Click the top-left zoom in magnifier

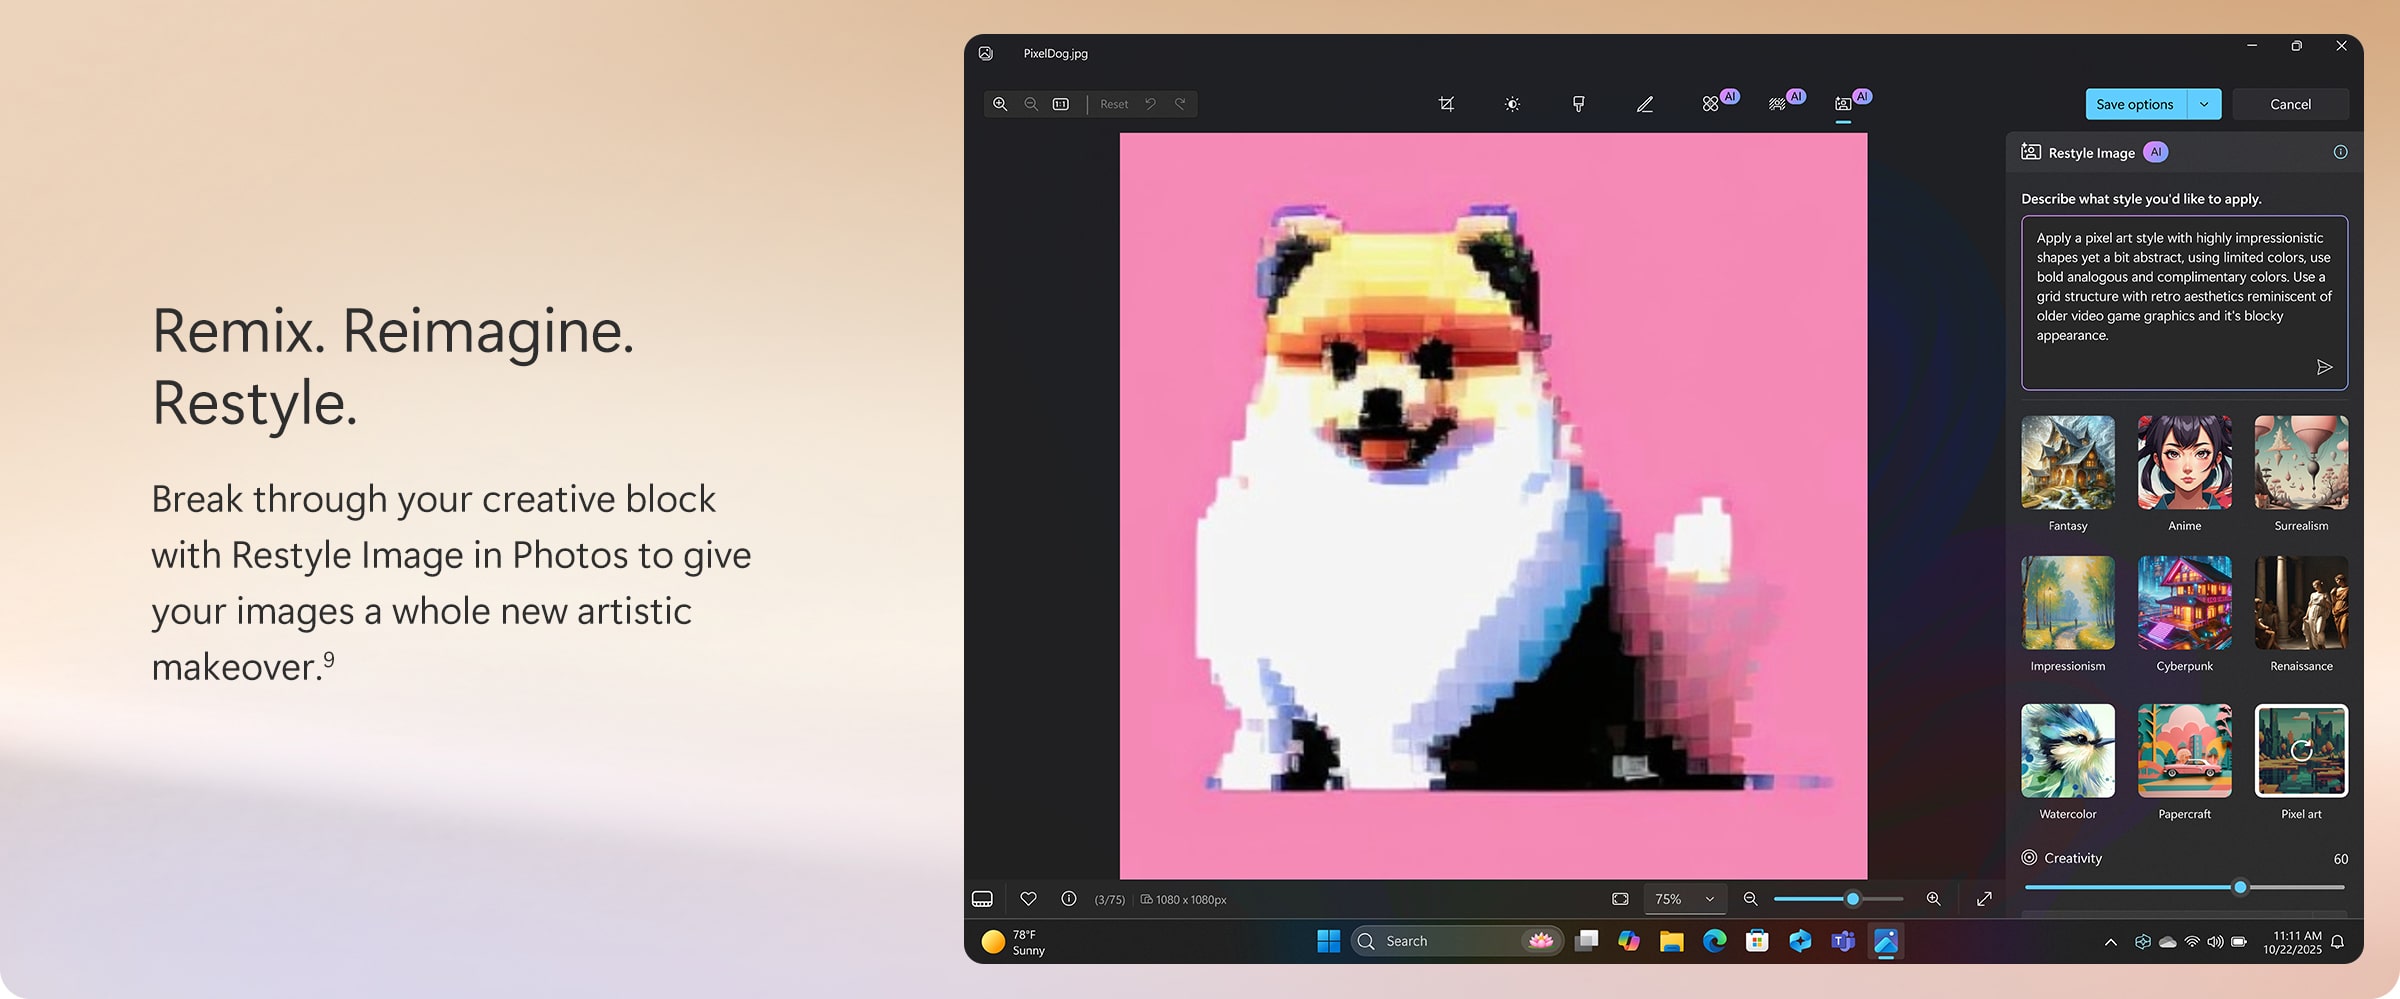(1000, 104)
